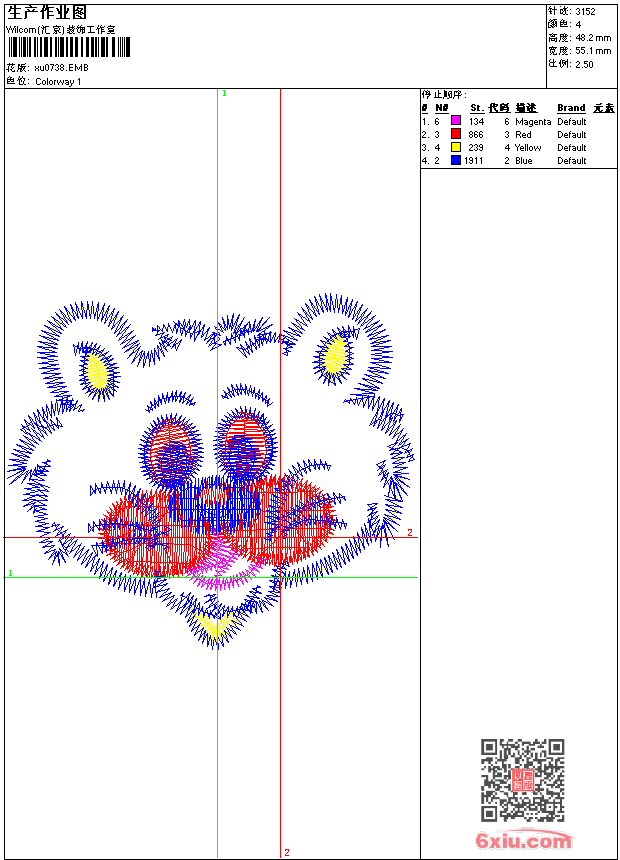The width and height of the screenshot is (620, 860).
Task: Select the stitch count 134 for Magenta
Action: tap(476, 122)
